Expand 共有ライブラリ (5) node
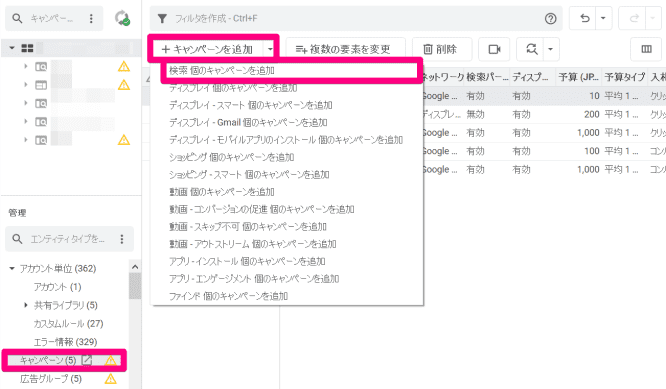This screenshot has height=389, width=666. point(25,305)
